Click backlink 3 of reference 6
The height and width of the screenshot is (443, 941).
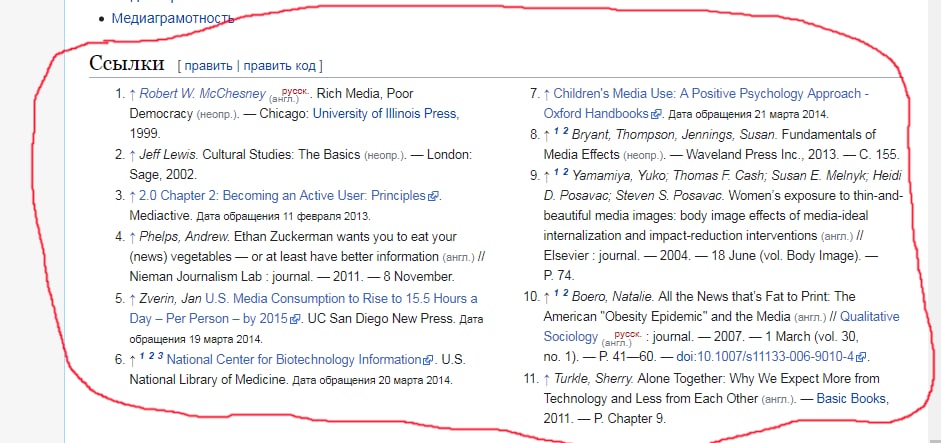[160, 357]
